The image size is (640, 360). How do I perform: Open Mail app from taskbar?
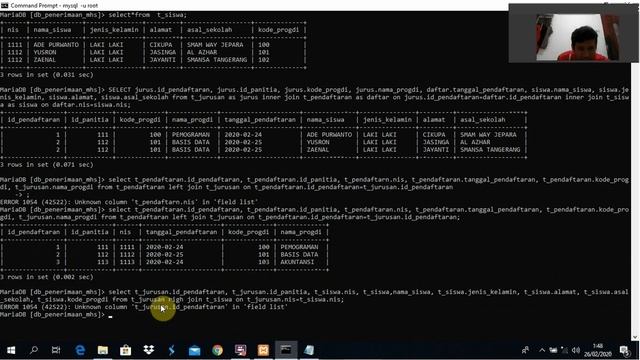point(194,350)
